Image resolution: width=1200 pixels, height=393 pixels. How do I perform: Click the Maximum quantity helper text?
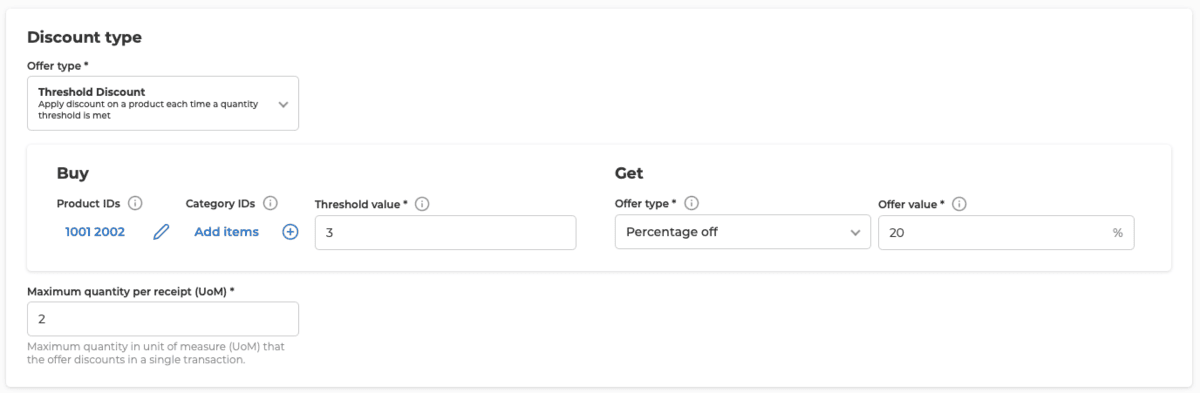[x=157, y=353]
